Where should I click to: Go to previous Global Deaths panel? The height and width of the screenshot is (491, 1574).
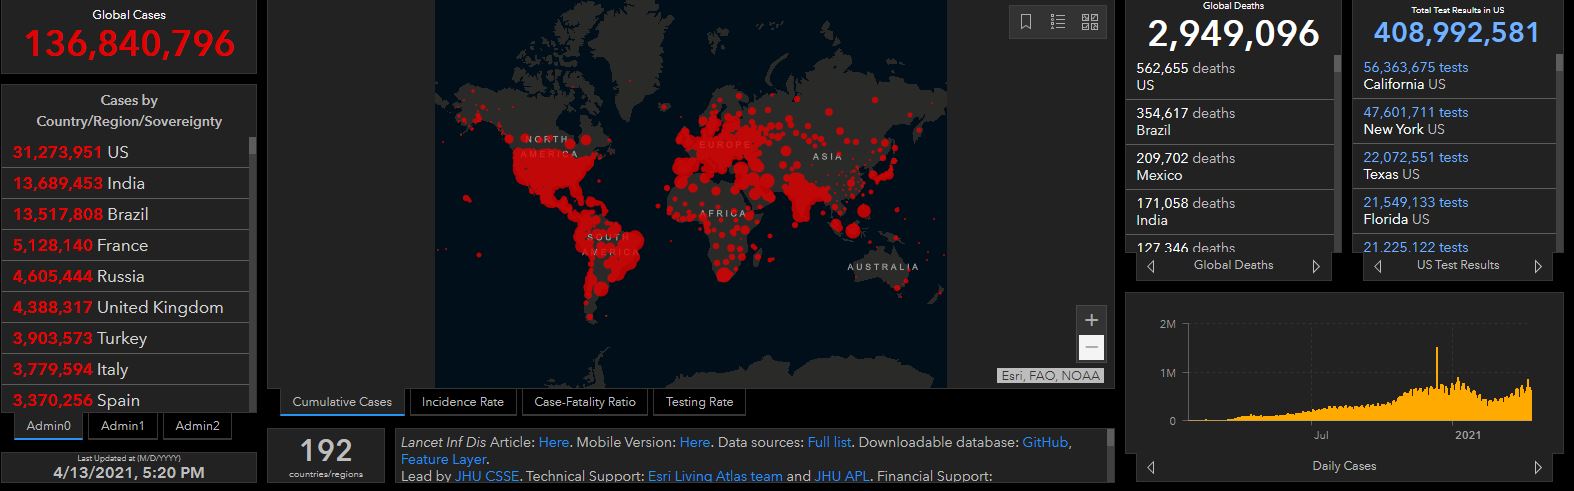pyautogui.click(x=1151, y=266)
